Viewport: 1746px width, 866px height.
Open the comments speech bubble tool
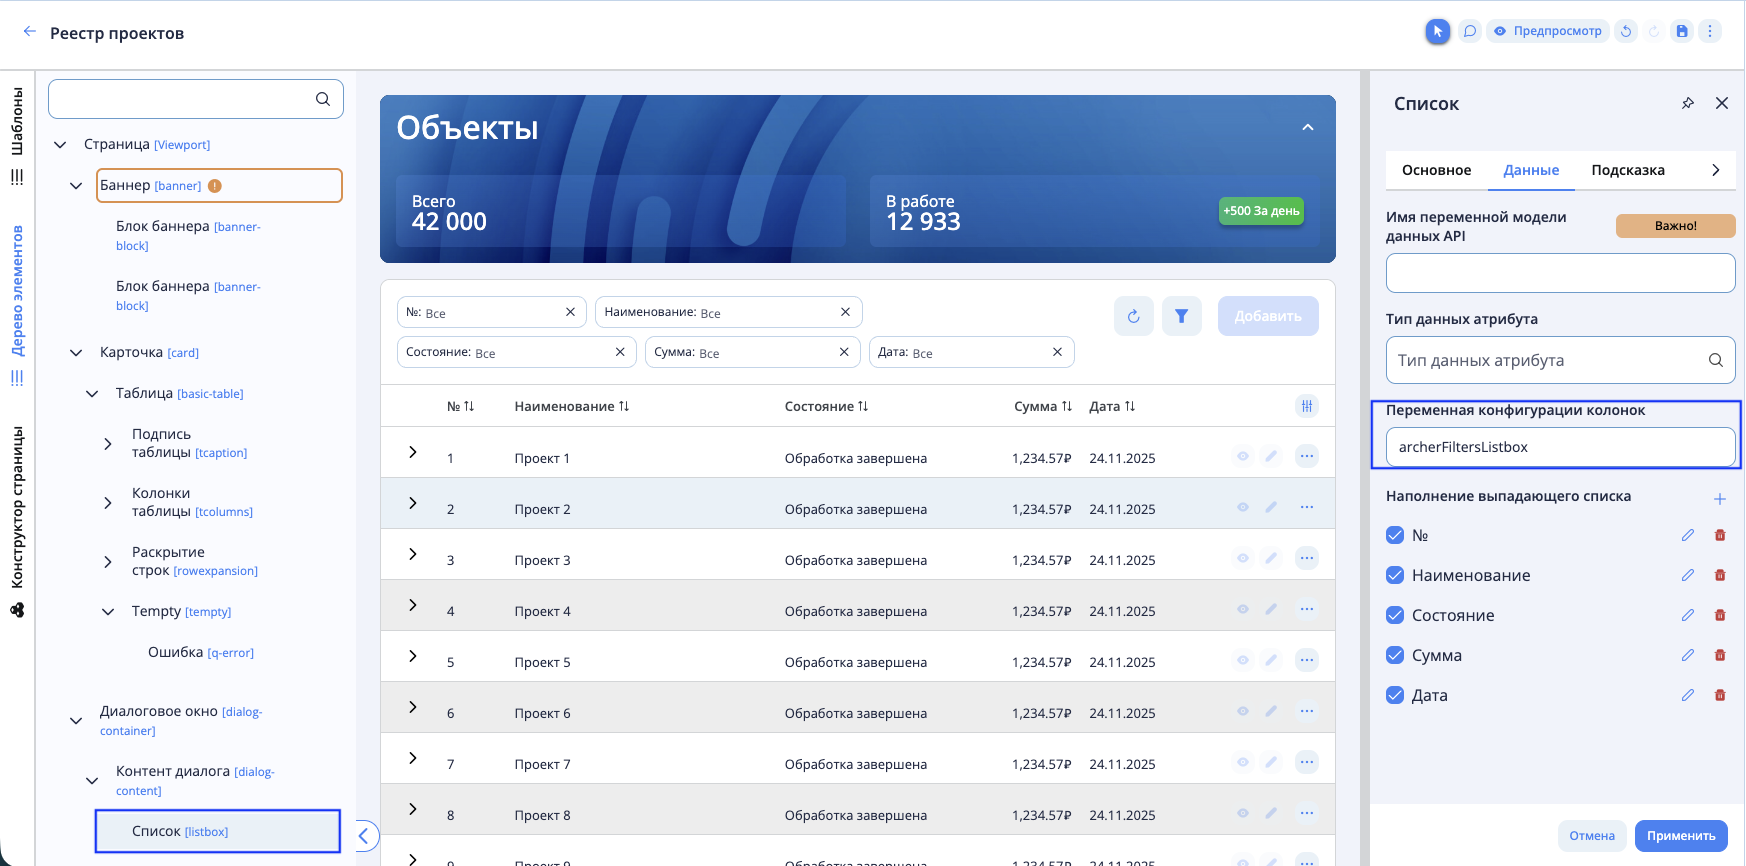[x=1470, y=31]
